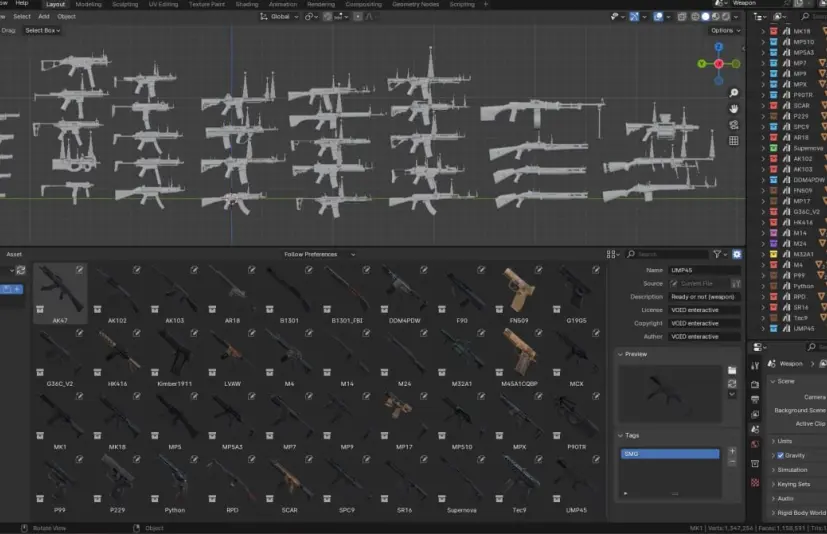This screenshot has width=827, height=534.
Task: Click the asset browser search field
Action: click(668, 254)
